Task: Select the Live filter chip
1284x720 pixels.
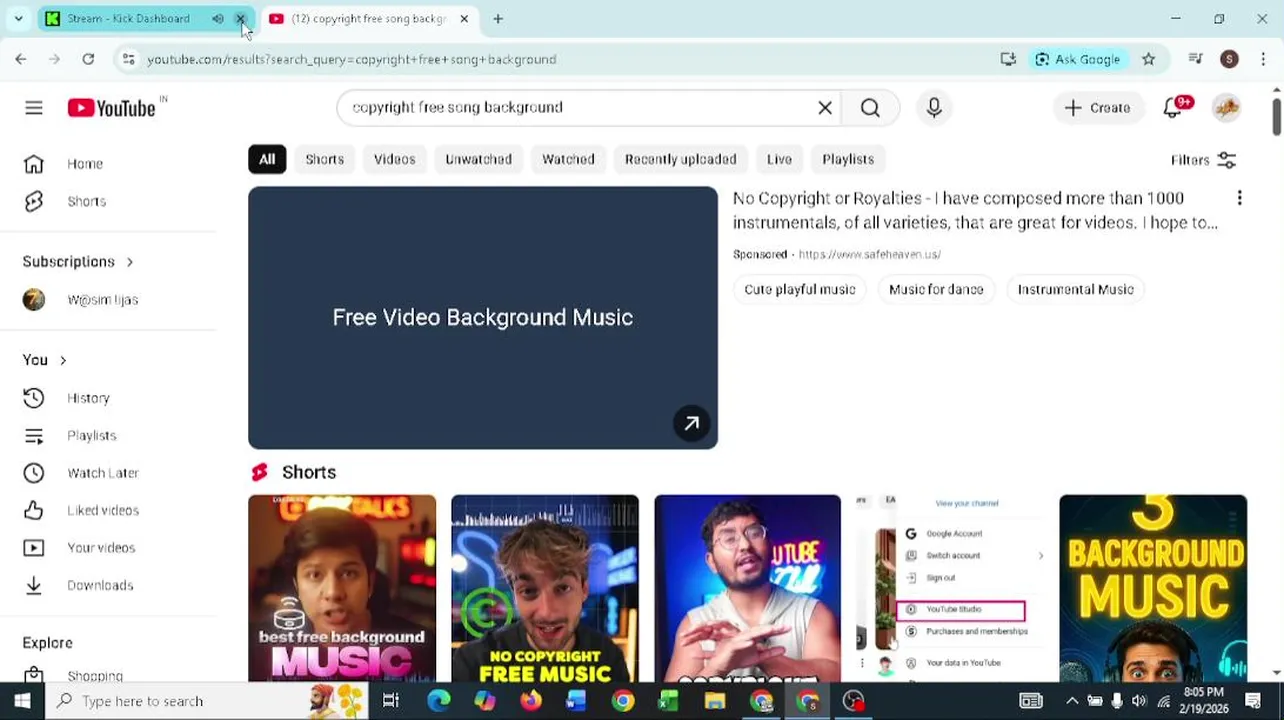Action: pyautogui.click(x=779, y=159)
